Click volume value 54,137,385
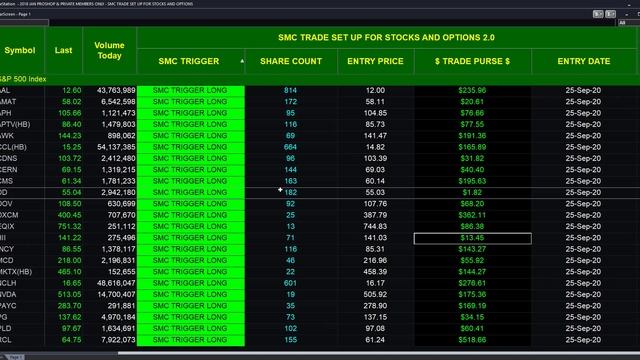This screenshot has width=640, height=360. (116, 147)
